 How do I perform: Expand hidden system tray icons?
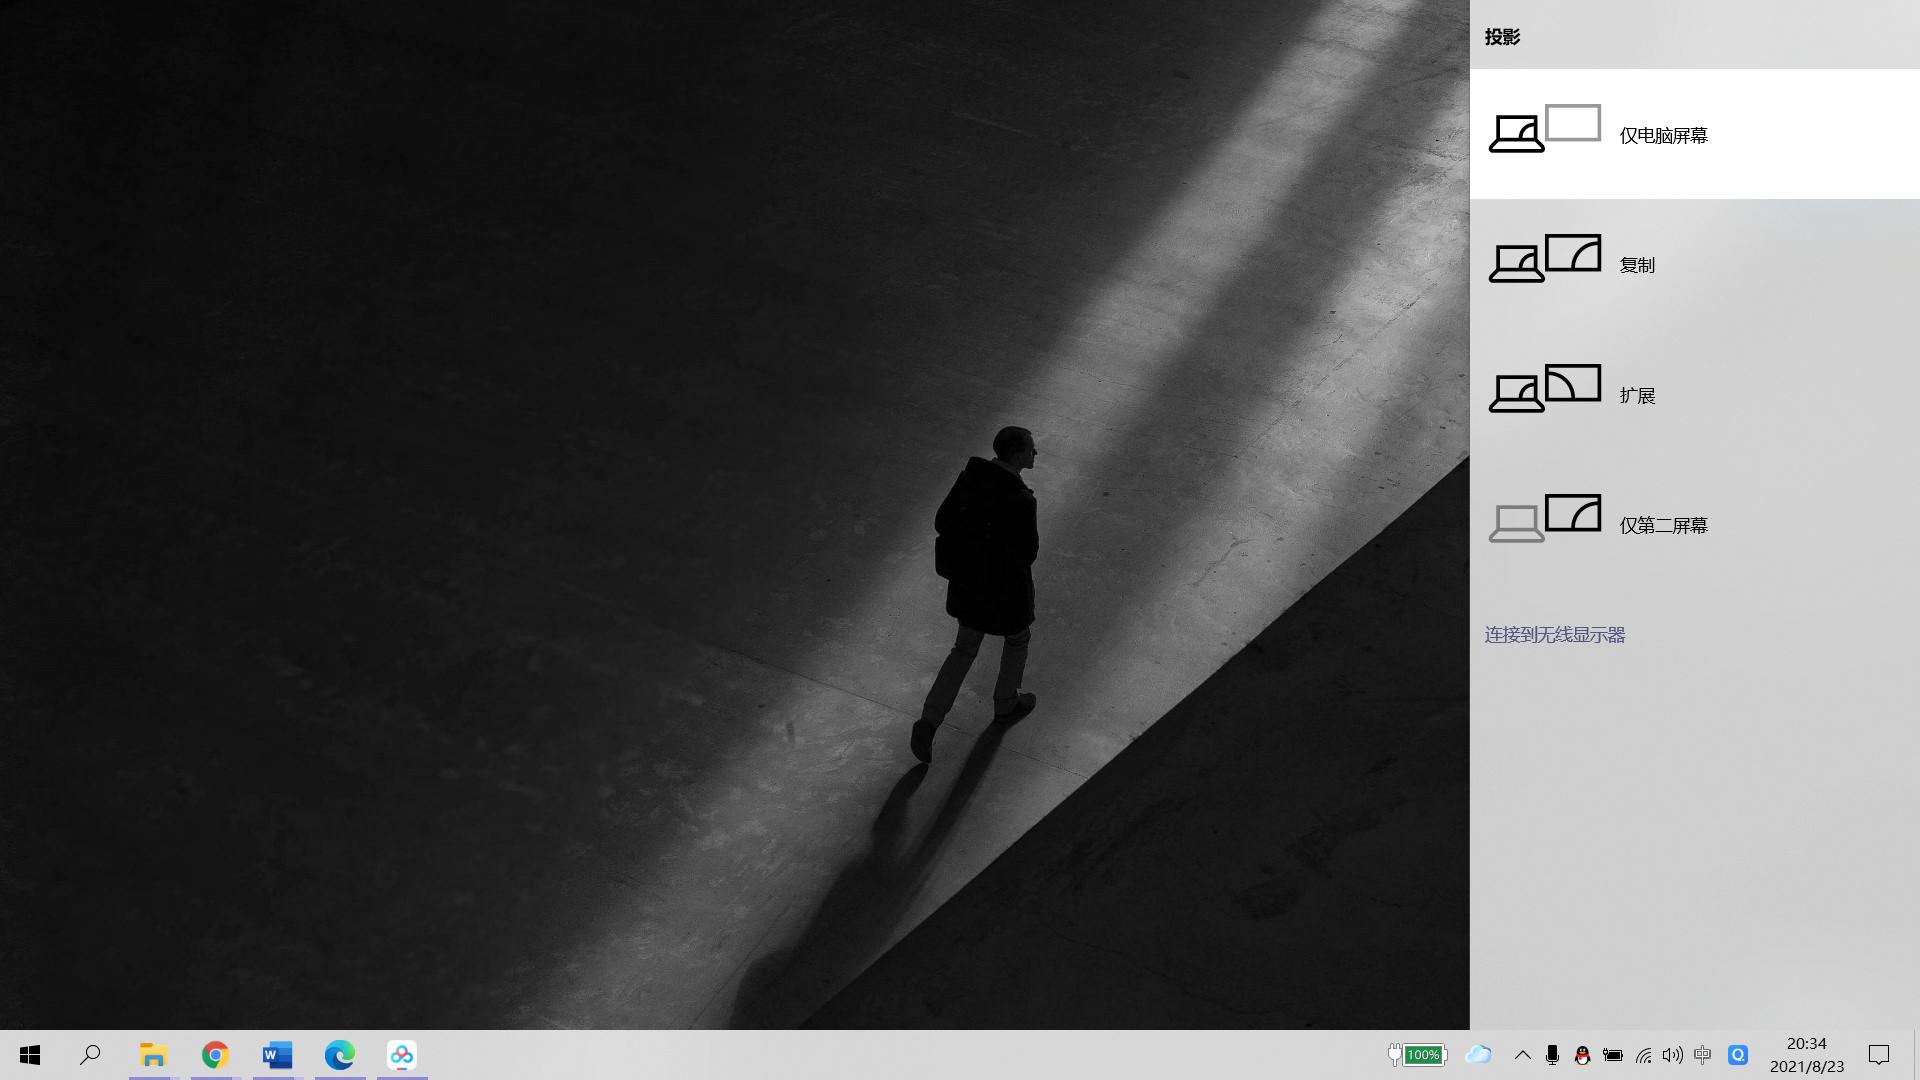[x=1522, y=1055]
